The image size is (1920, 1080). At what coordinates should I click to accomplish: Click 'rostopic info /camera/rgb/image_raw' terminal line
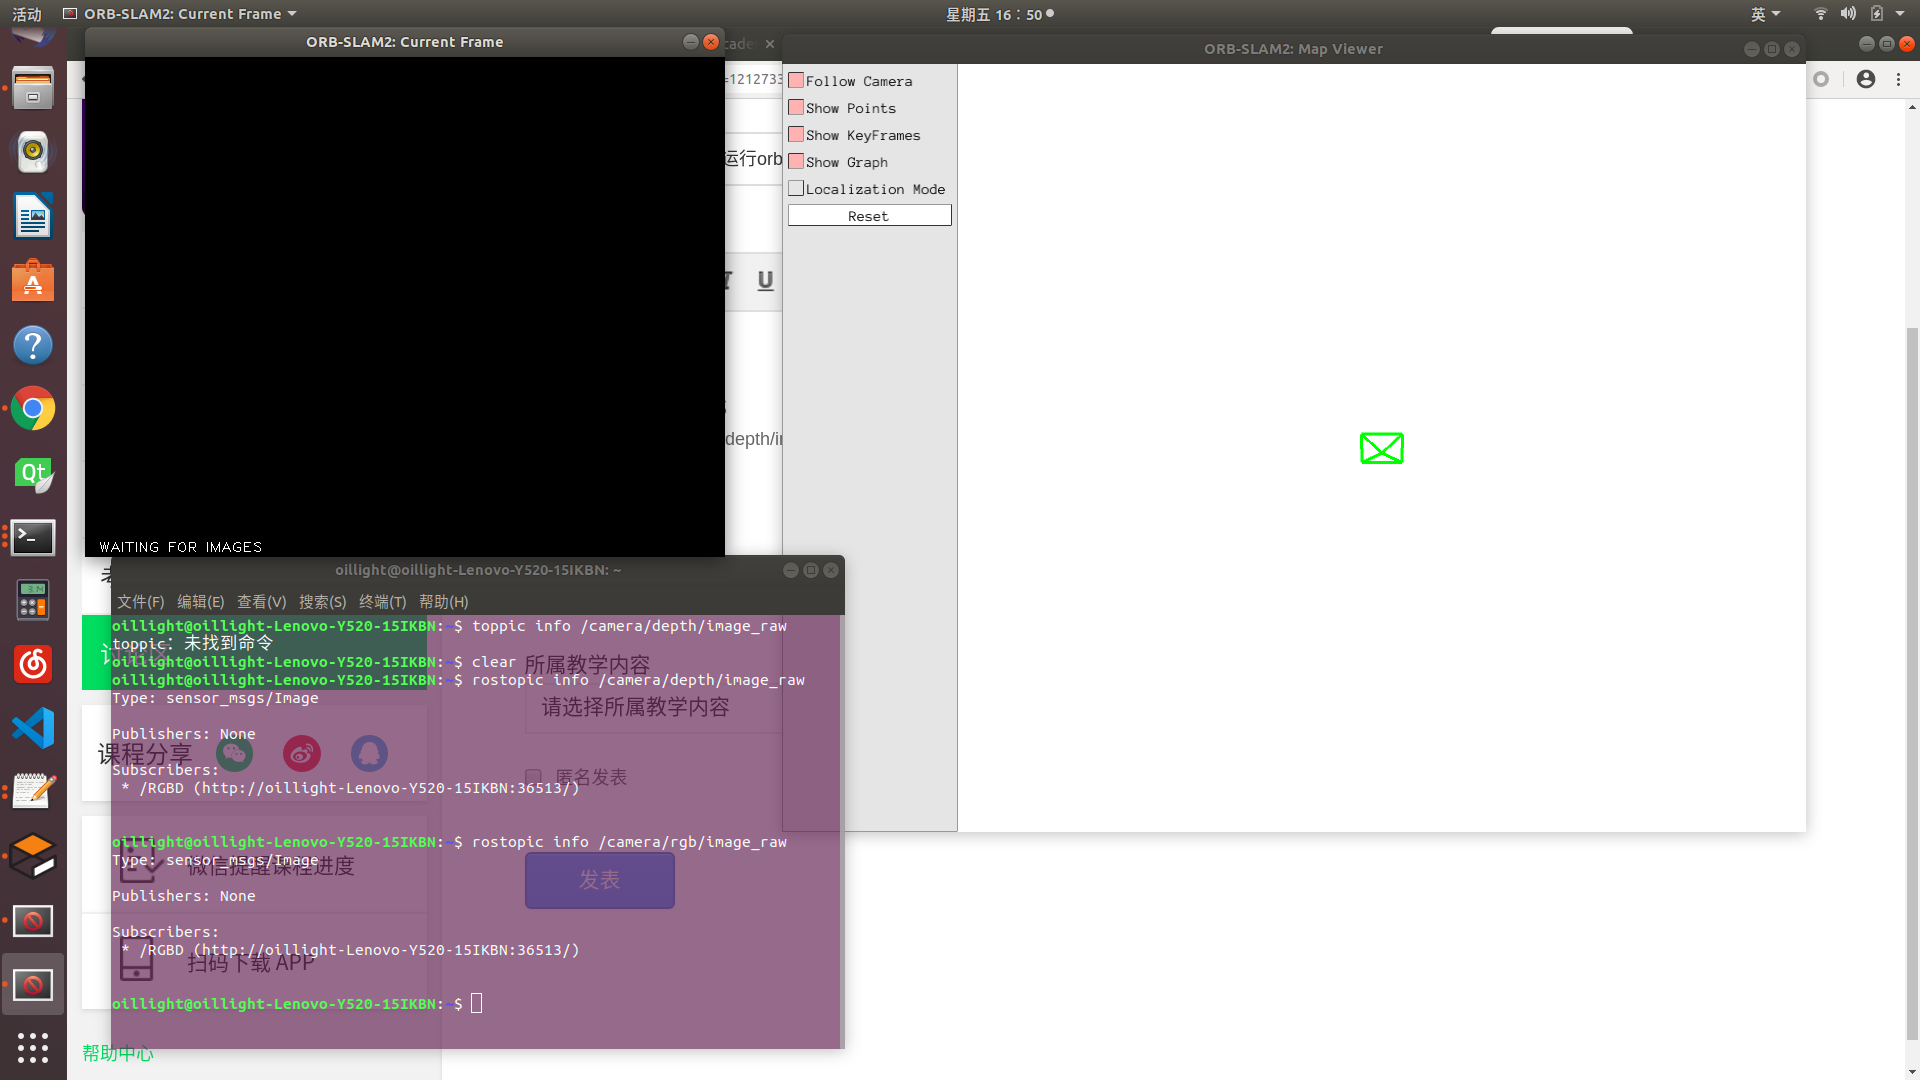tap(629, 842)
